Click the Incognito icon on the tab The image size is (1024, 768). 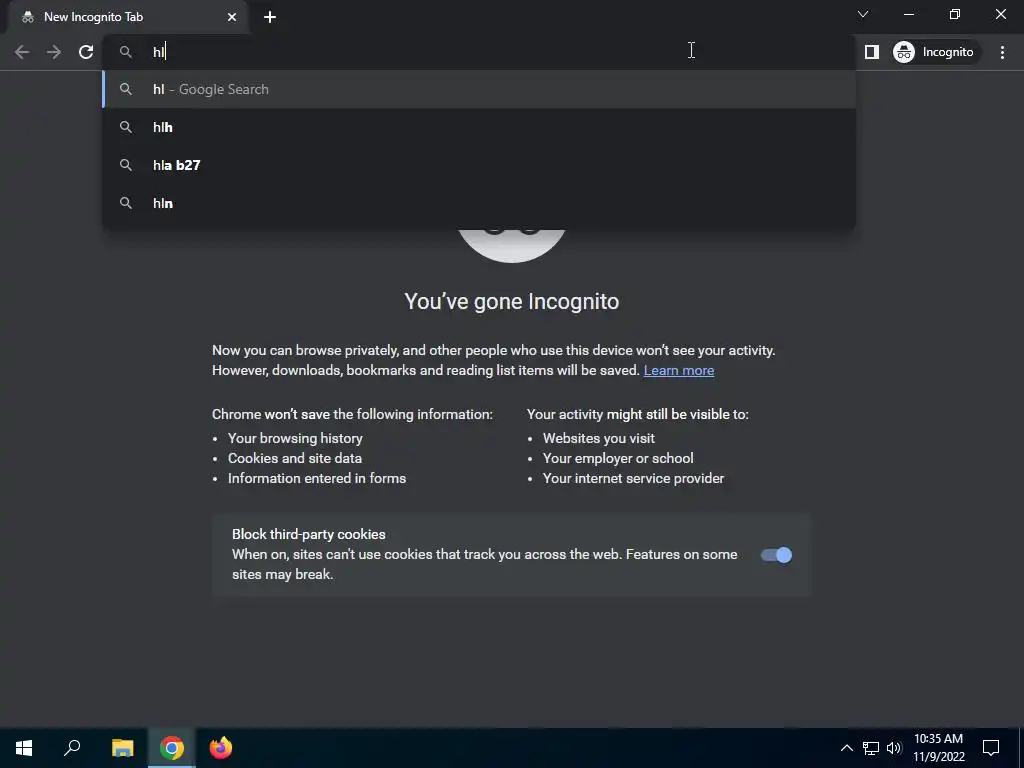(28, 17)
